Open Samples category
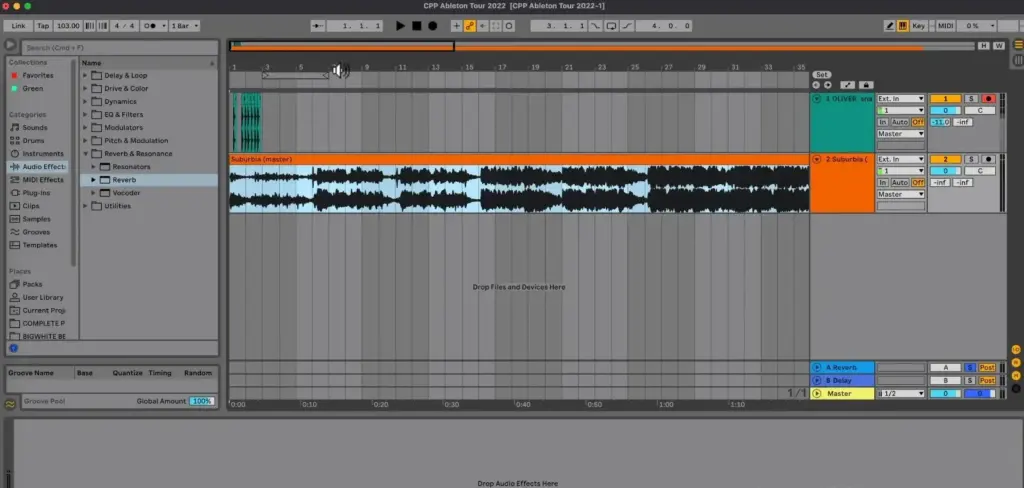 tap(37, 219)
